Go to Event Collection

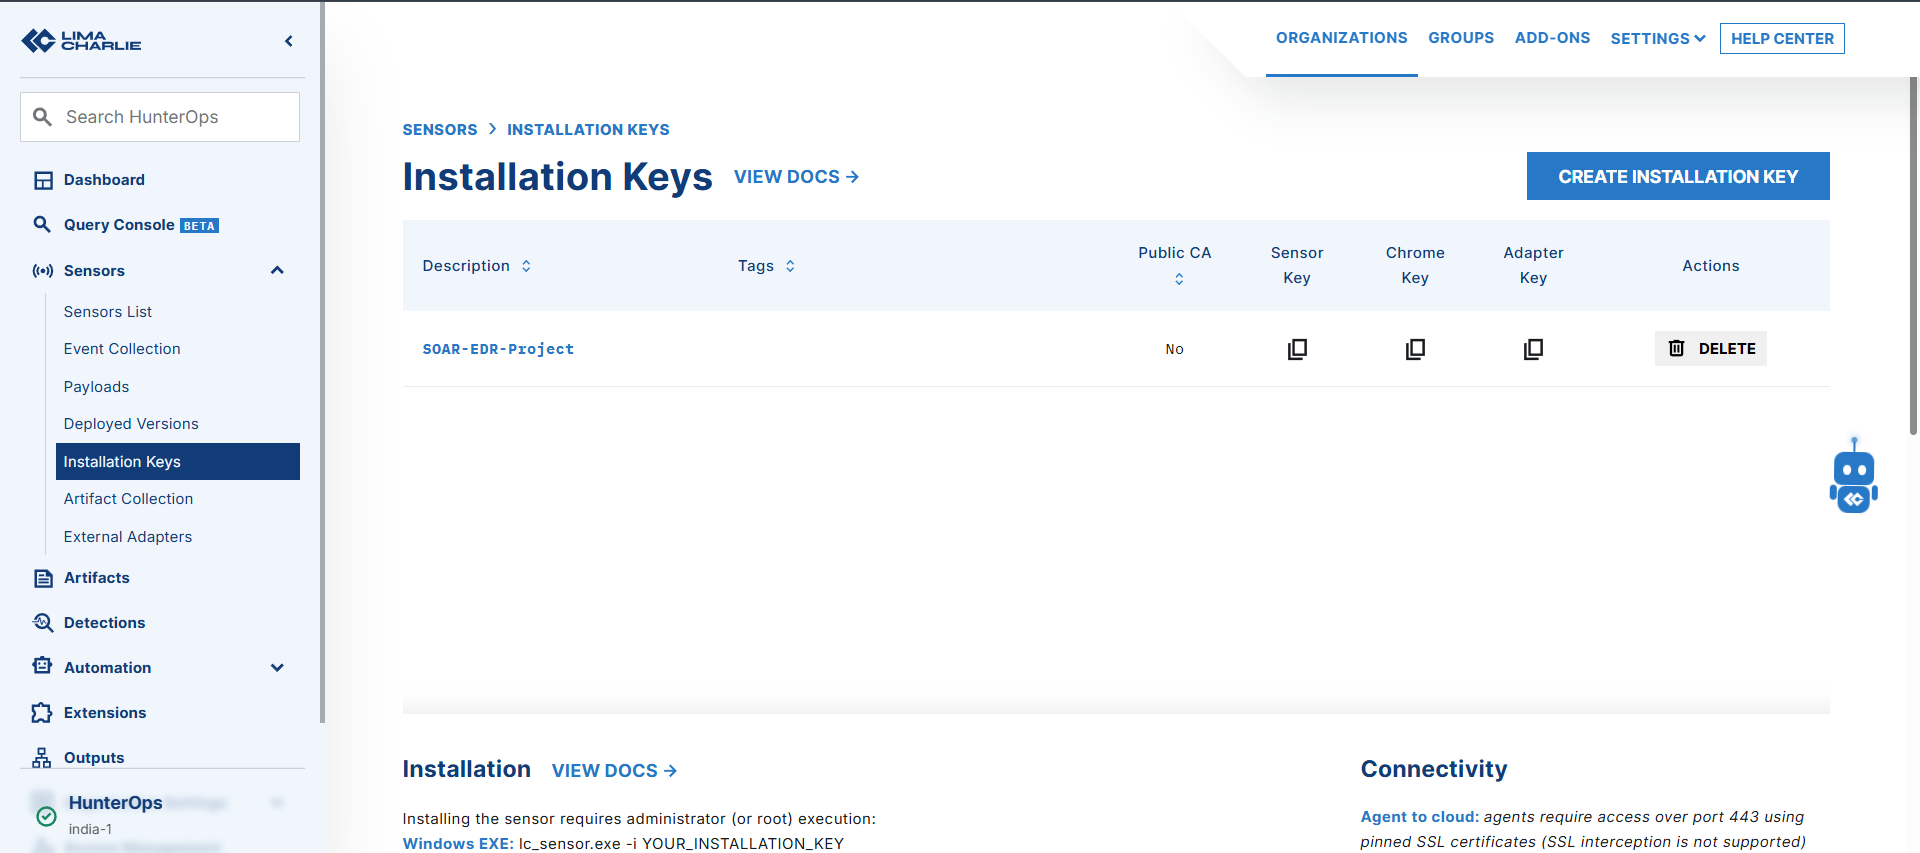122,349
